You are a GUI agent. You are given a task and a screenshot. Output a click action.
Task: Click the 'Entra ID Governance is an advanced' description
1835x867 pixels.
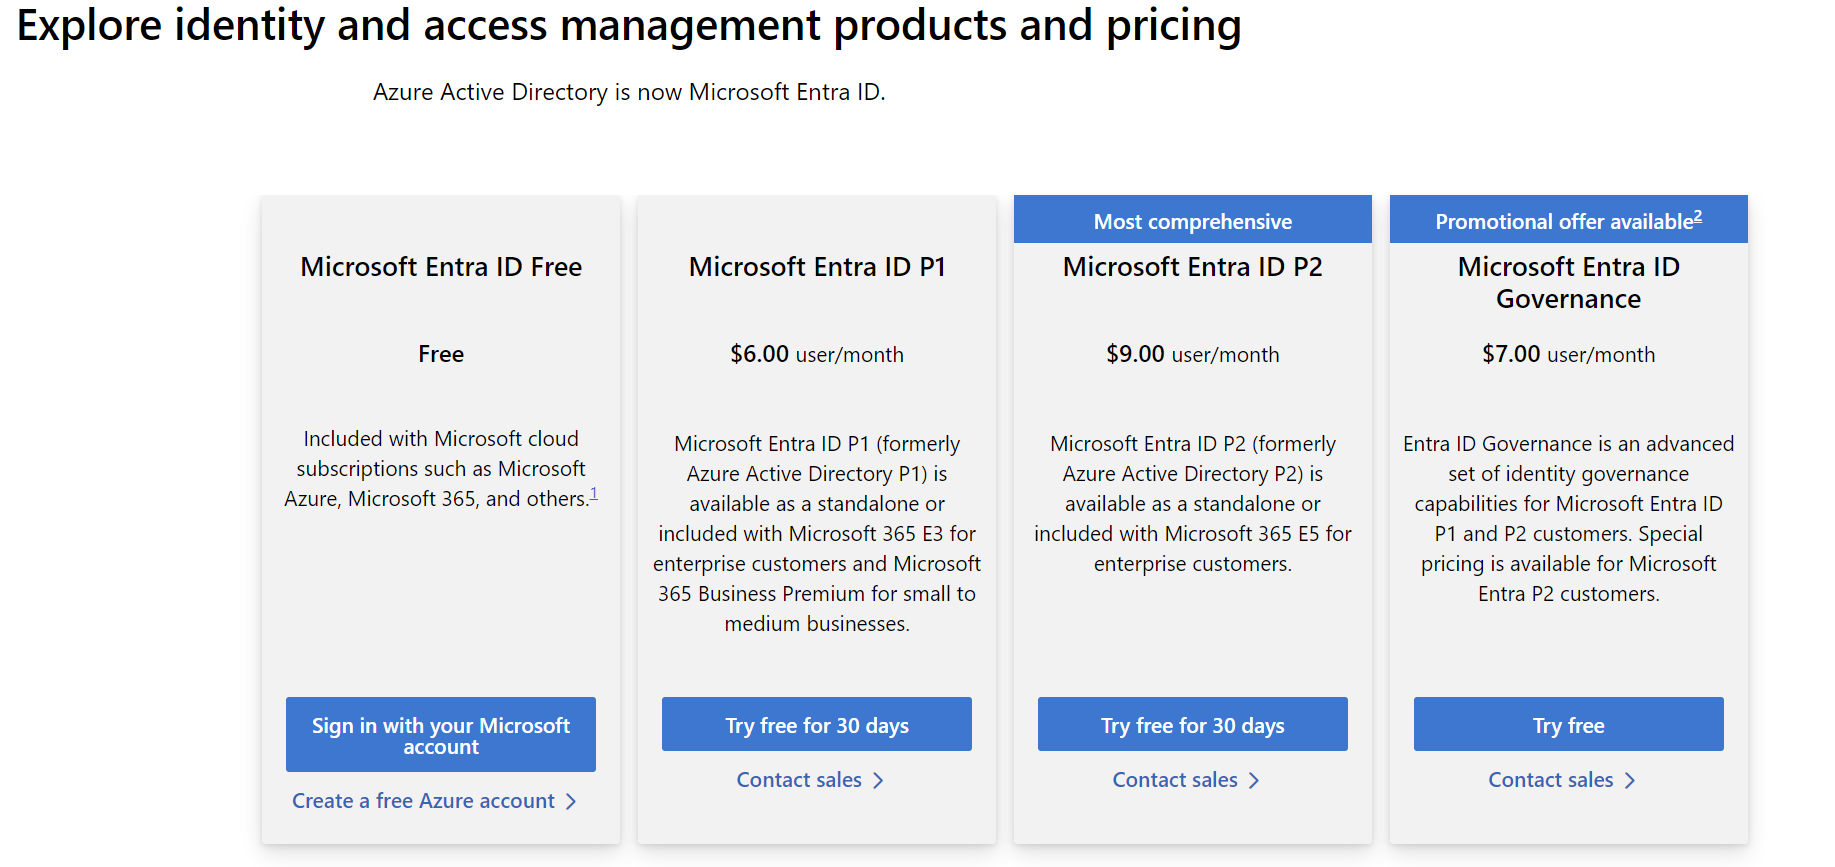pyautogui.click(x=1569, y=518)
